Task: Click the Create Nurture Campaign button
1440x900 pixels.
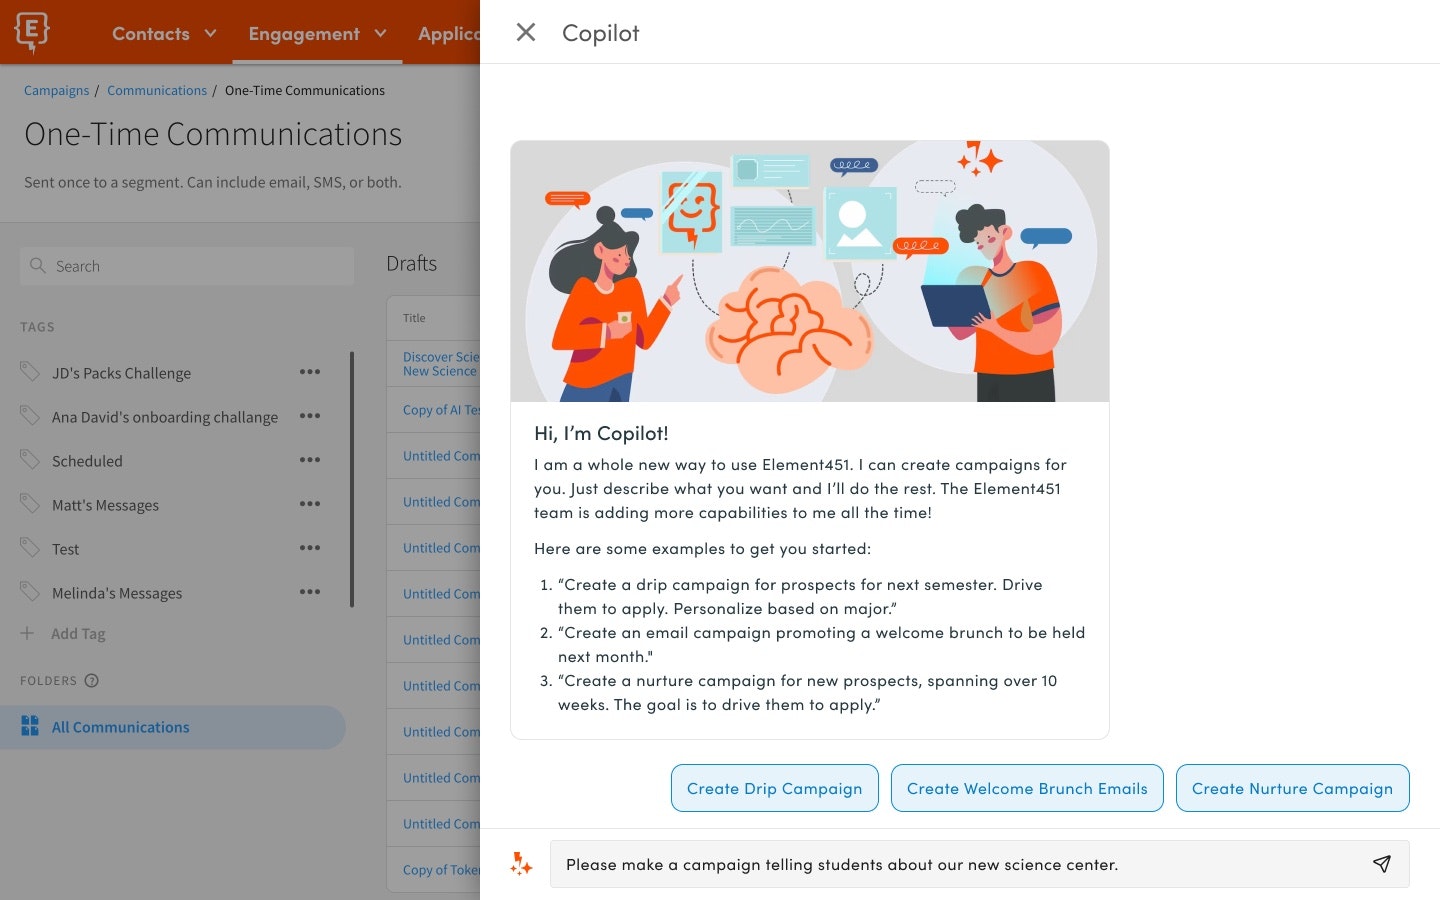Action: pyautogui.click(x=1292, y=788)
